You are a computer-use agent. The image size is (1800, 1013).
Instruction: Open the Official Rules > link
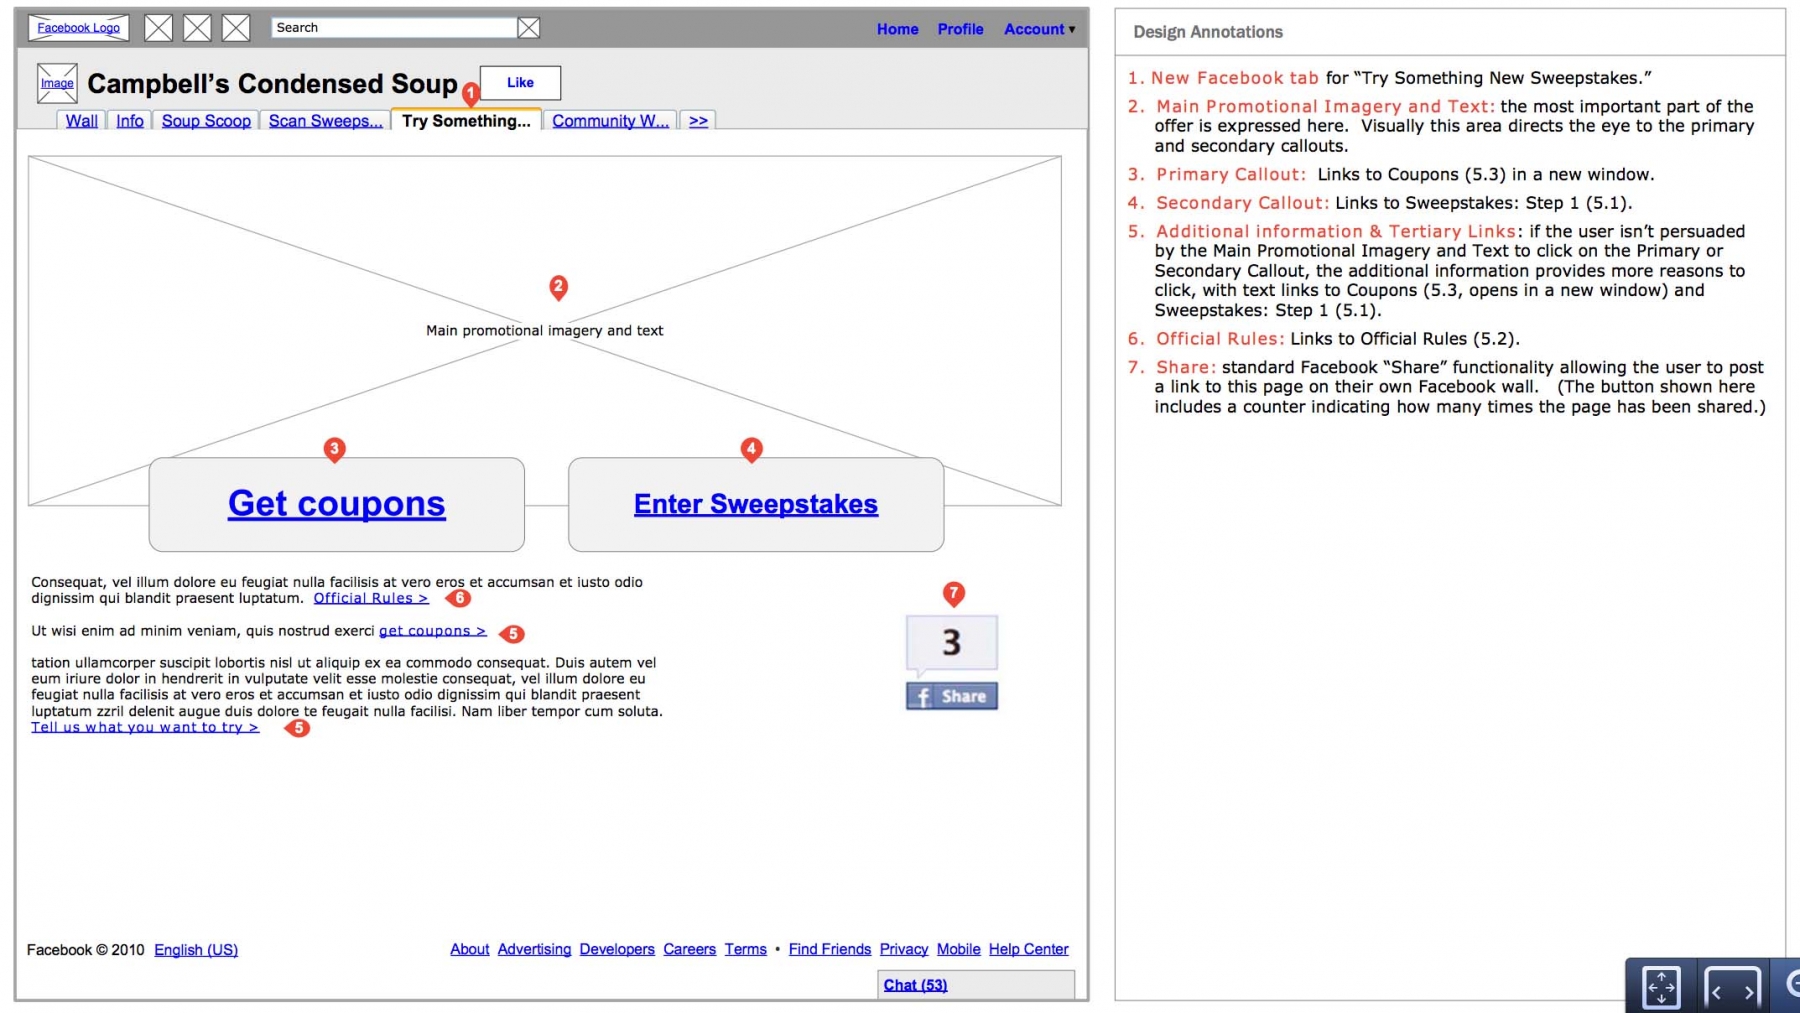(371, 598)
